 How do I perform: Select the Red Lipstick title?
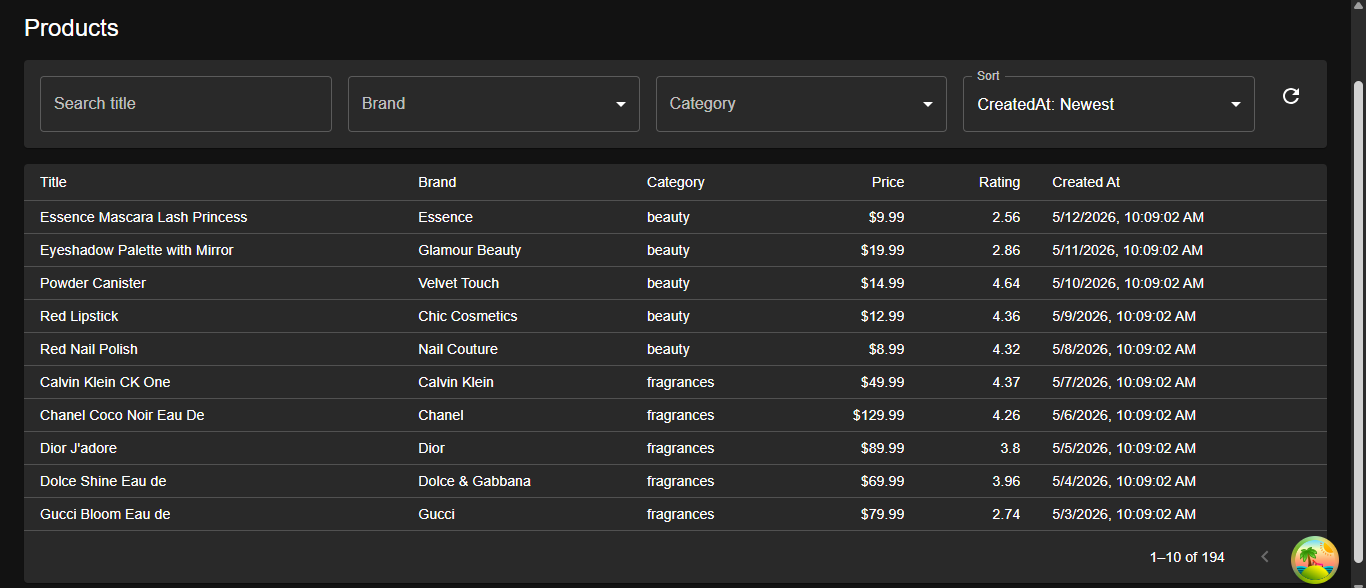79,316
